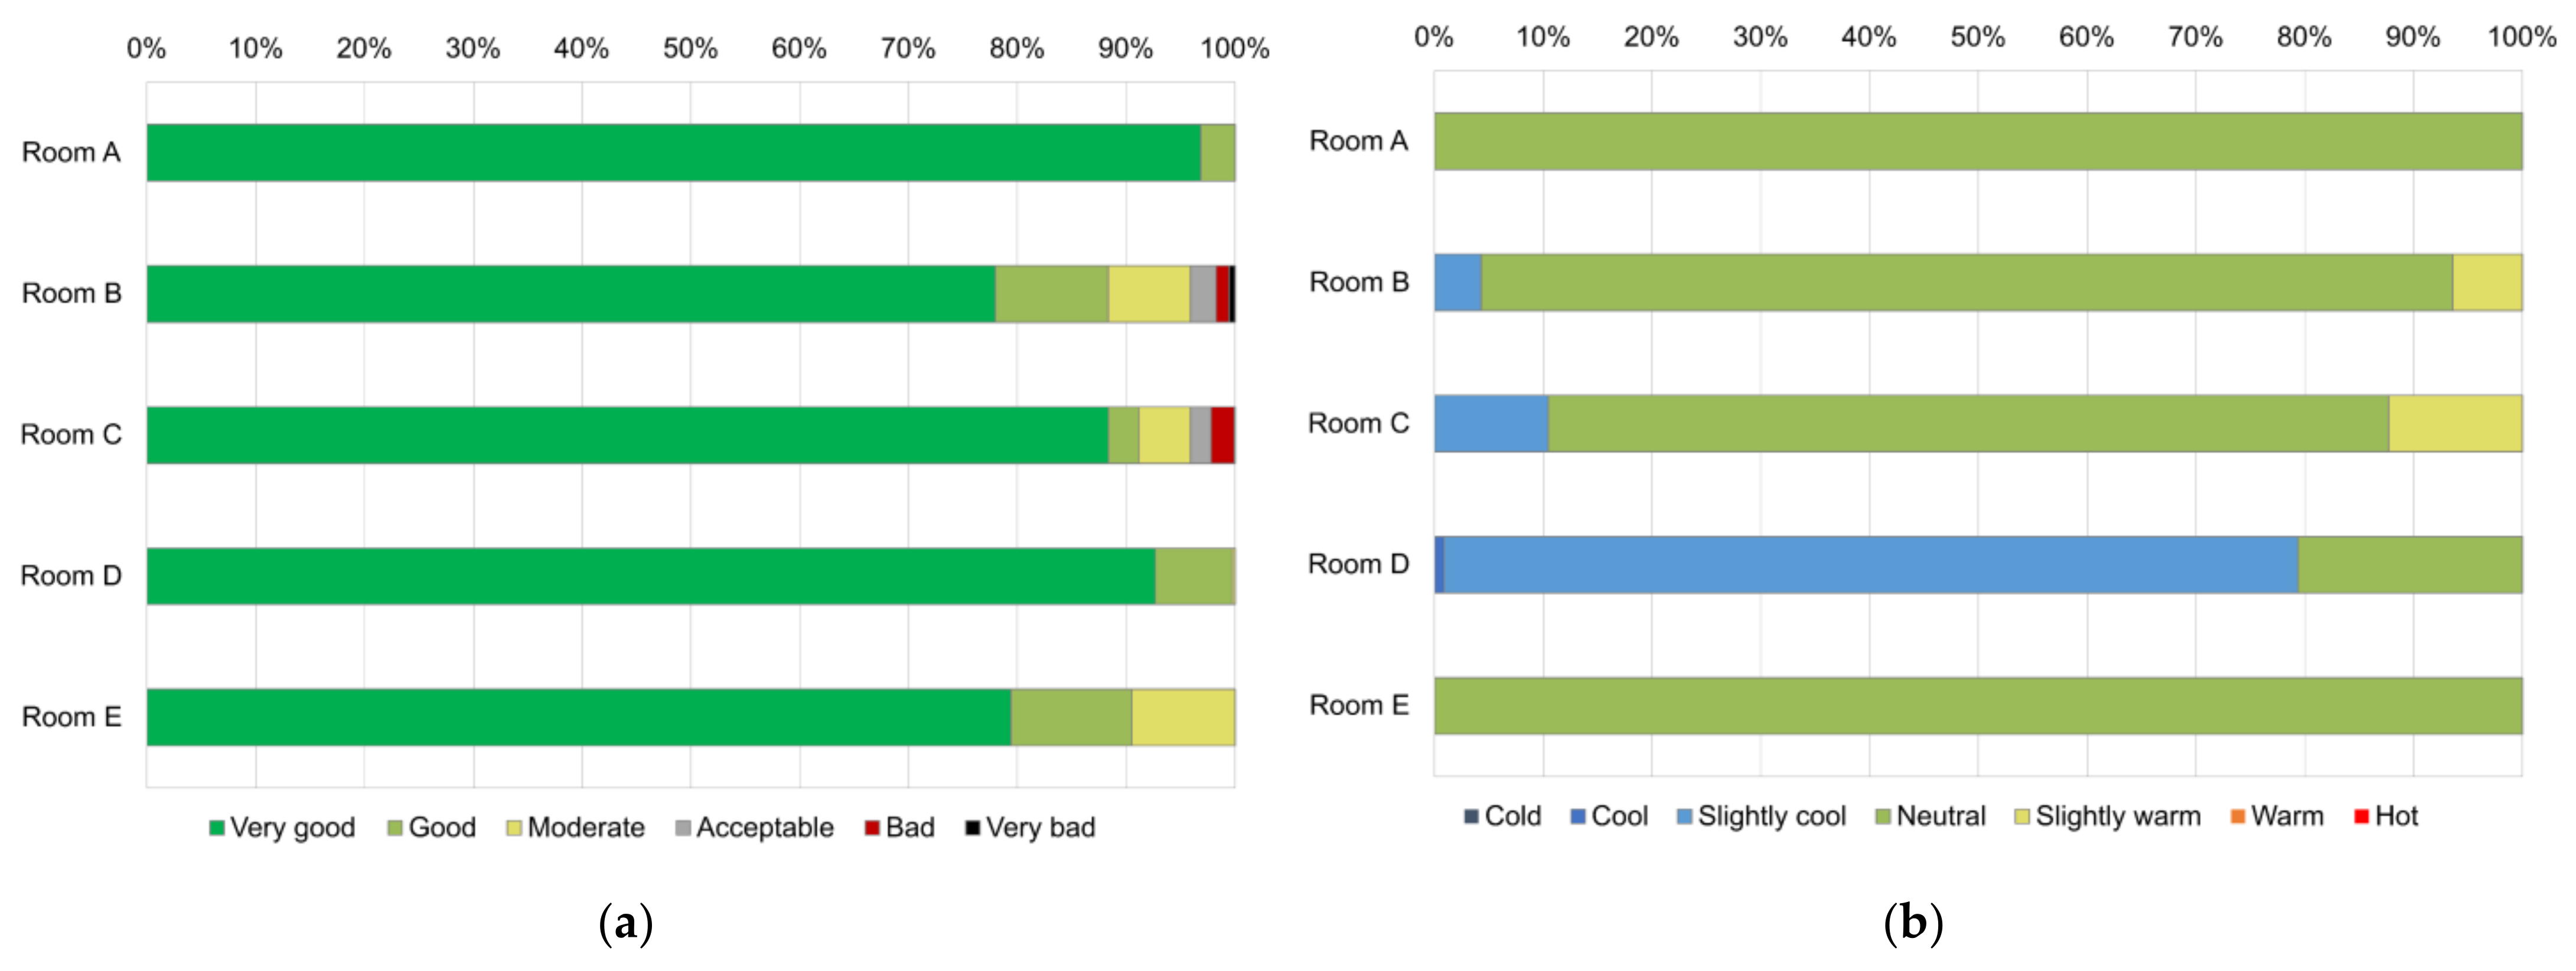The height and width of the screenshot is (971, 2576).
Task: Select the (b) caption below right chart
Action: point(1912,922)
